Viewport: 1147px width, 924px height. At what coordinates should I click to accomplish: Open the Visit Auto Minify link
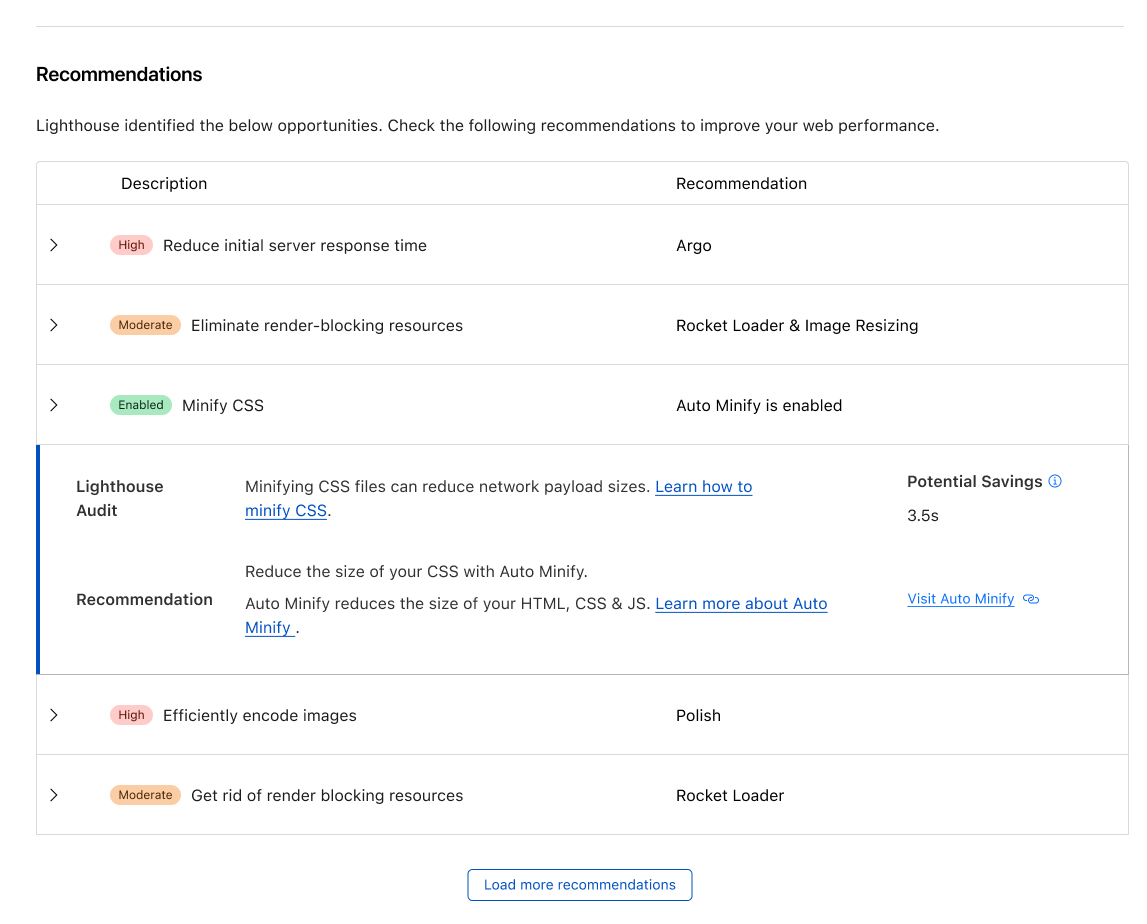coord(960,599)
